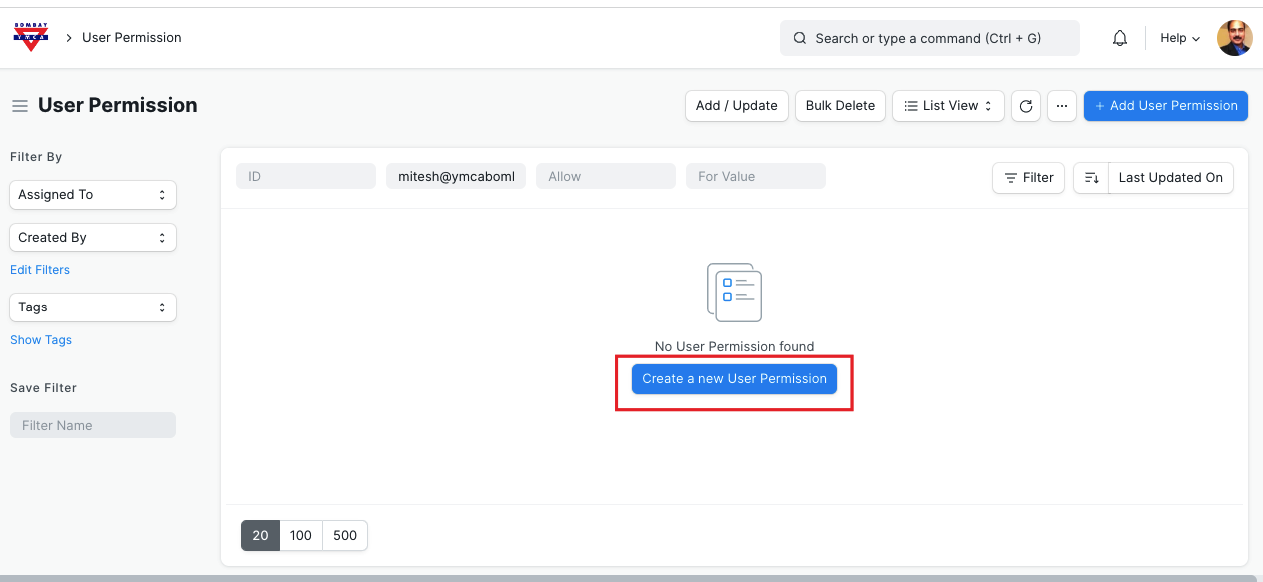Open the Created By dropdown
This screenshot has height=582, width=1263.
point(93,238)
